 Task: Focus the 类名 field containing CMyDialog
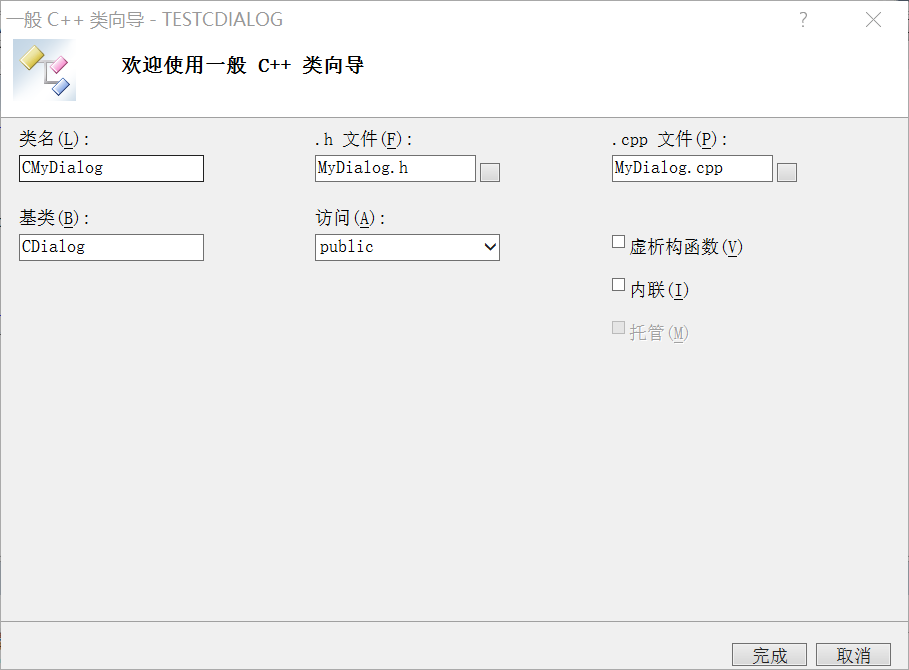pos(111,168)
